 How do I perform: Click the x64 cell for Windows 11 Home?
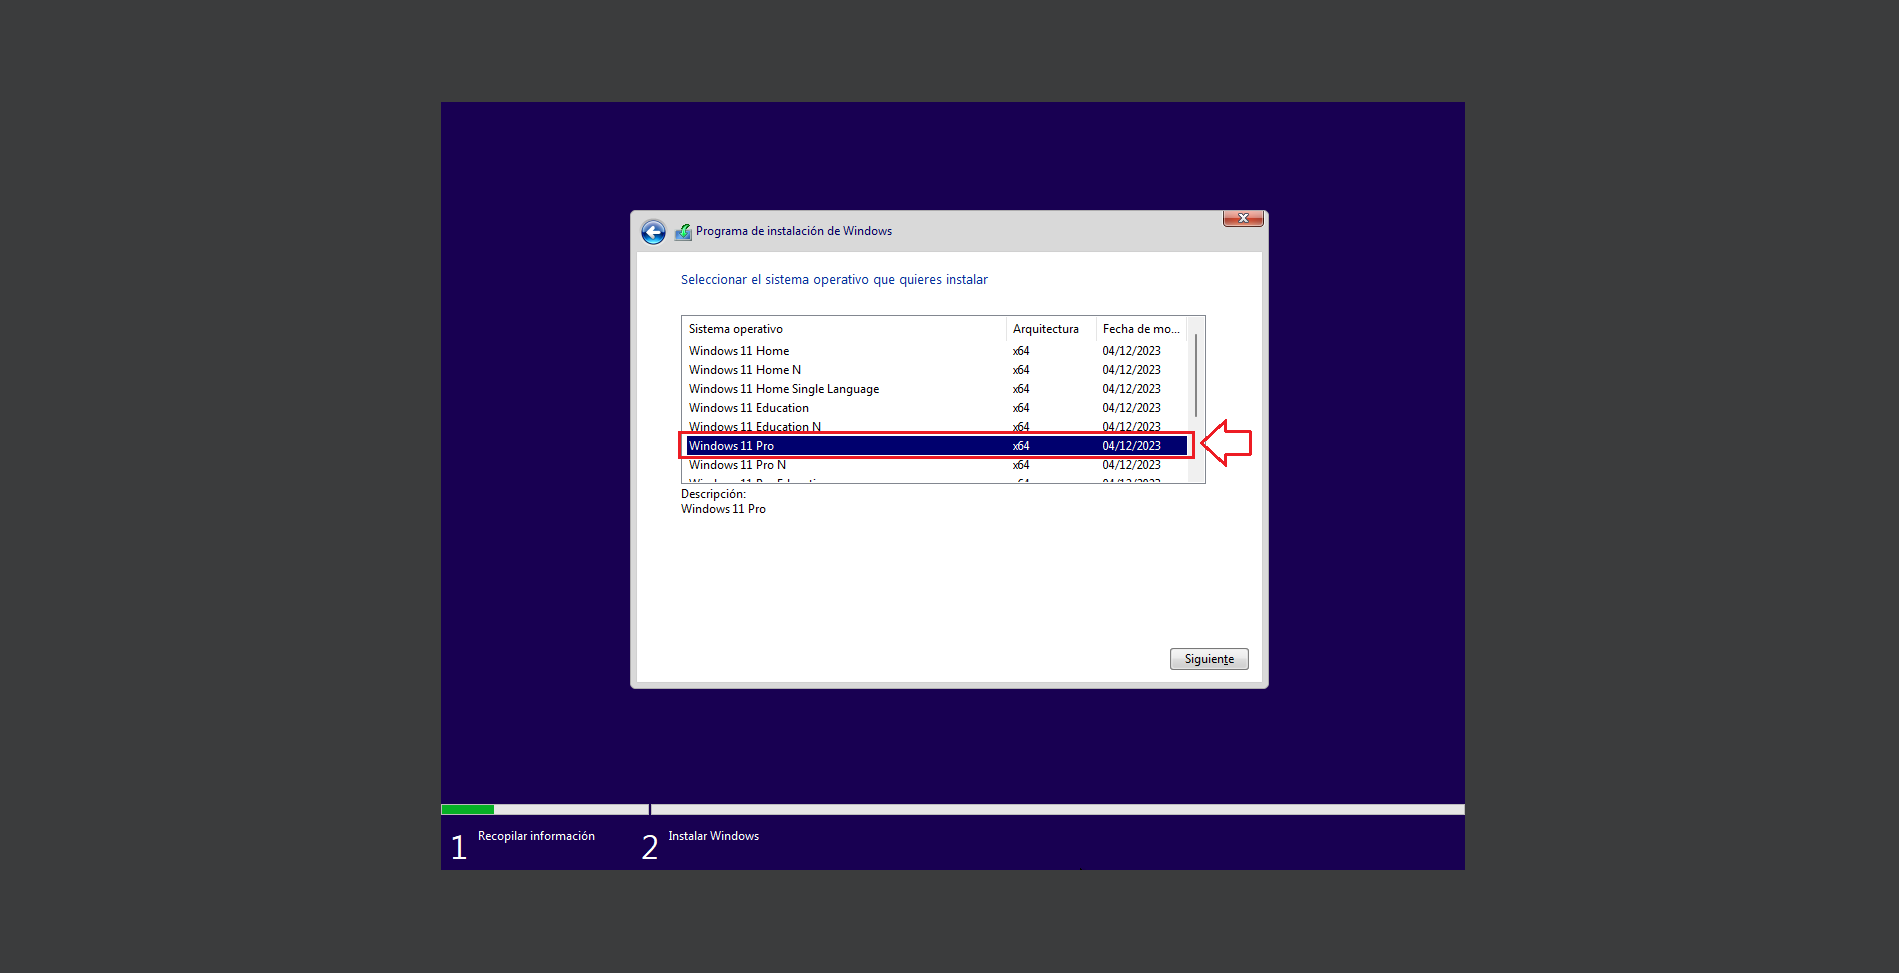click(1021, 351)
